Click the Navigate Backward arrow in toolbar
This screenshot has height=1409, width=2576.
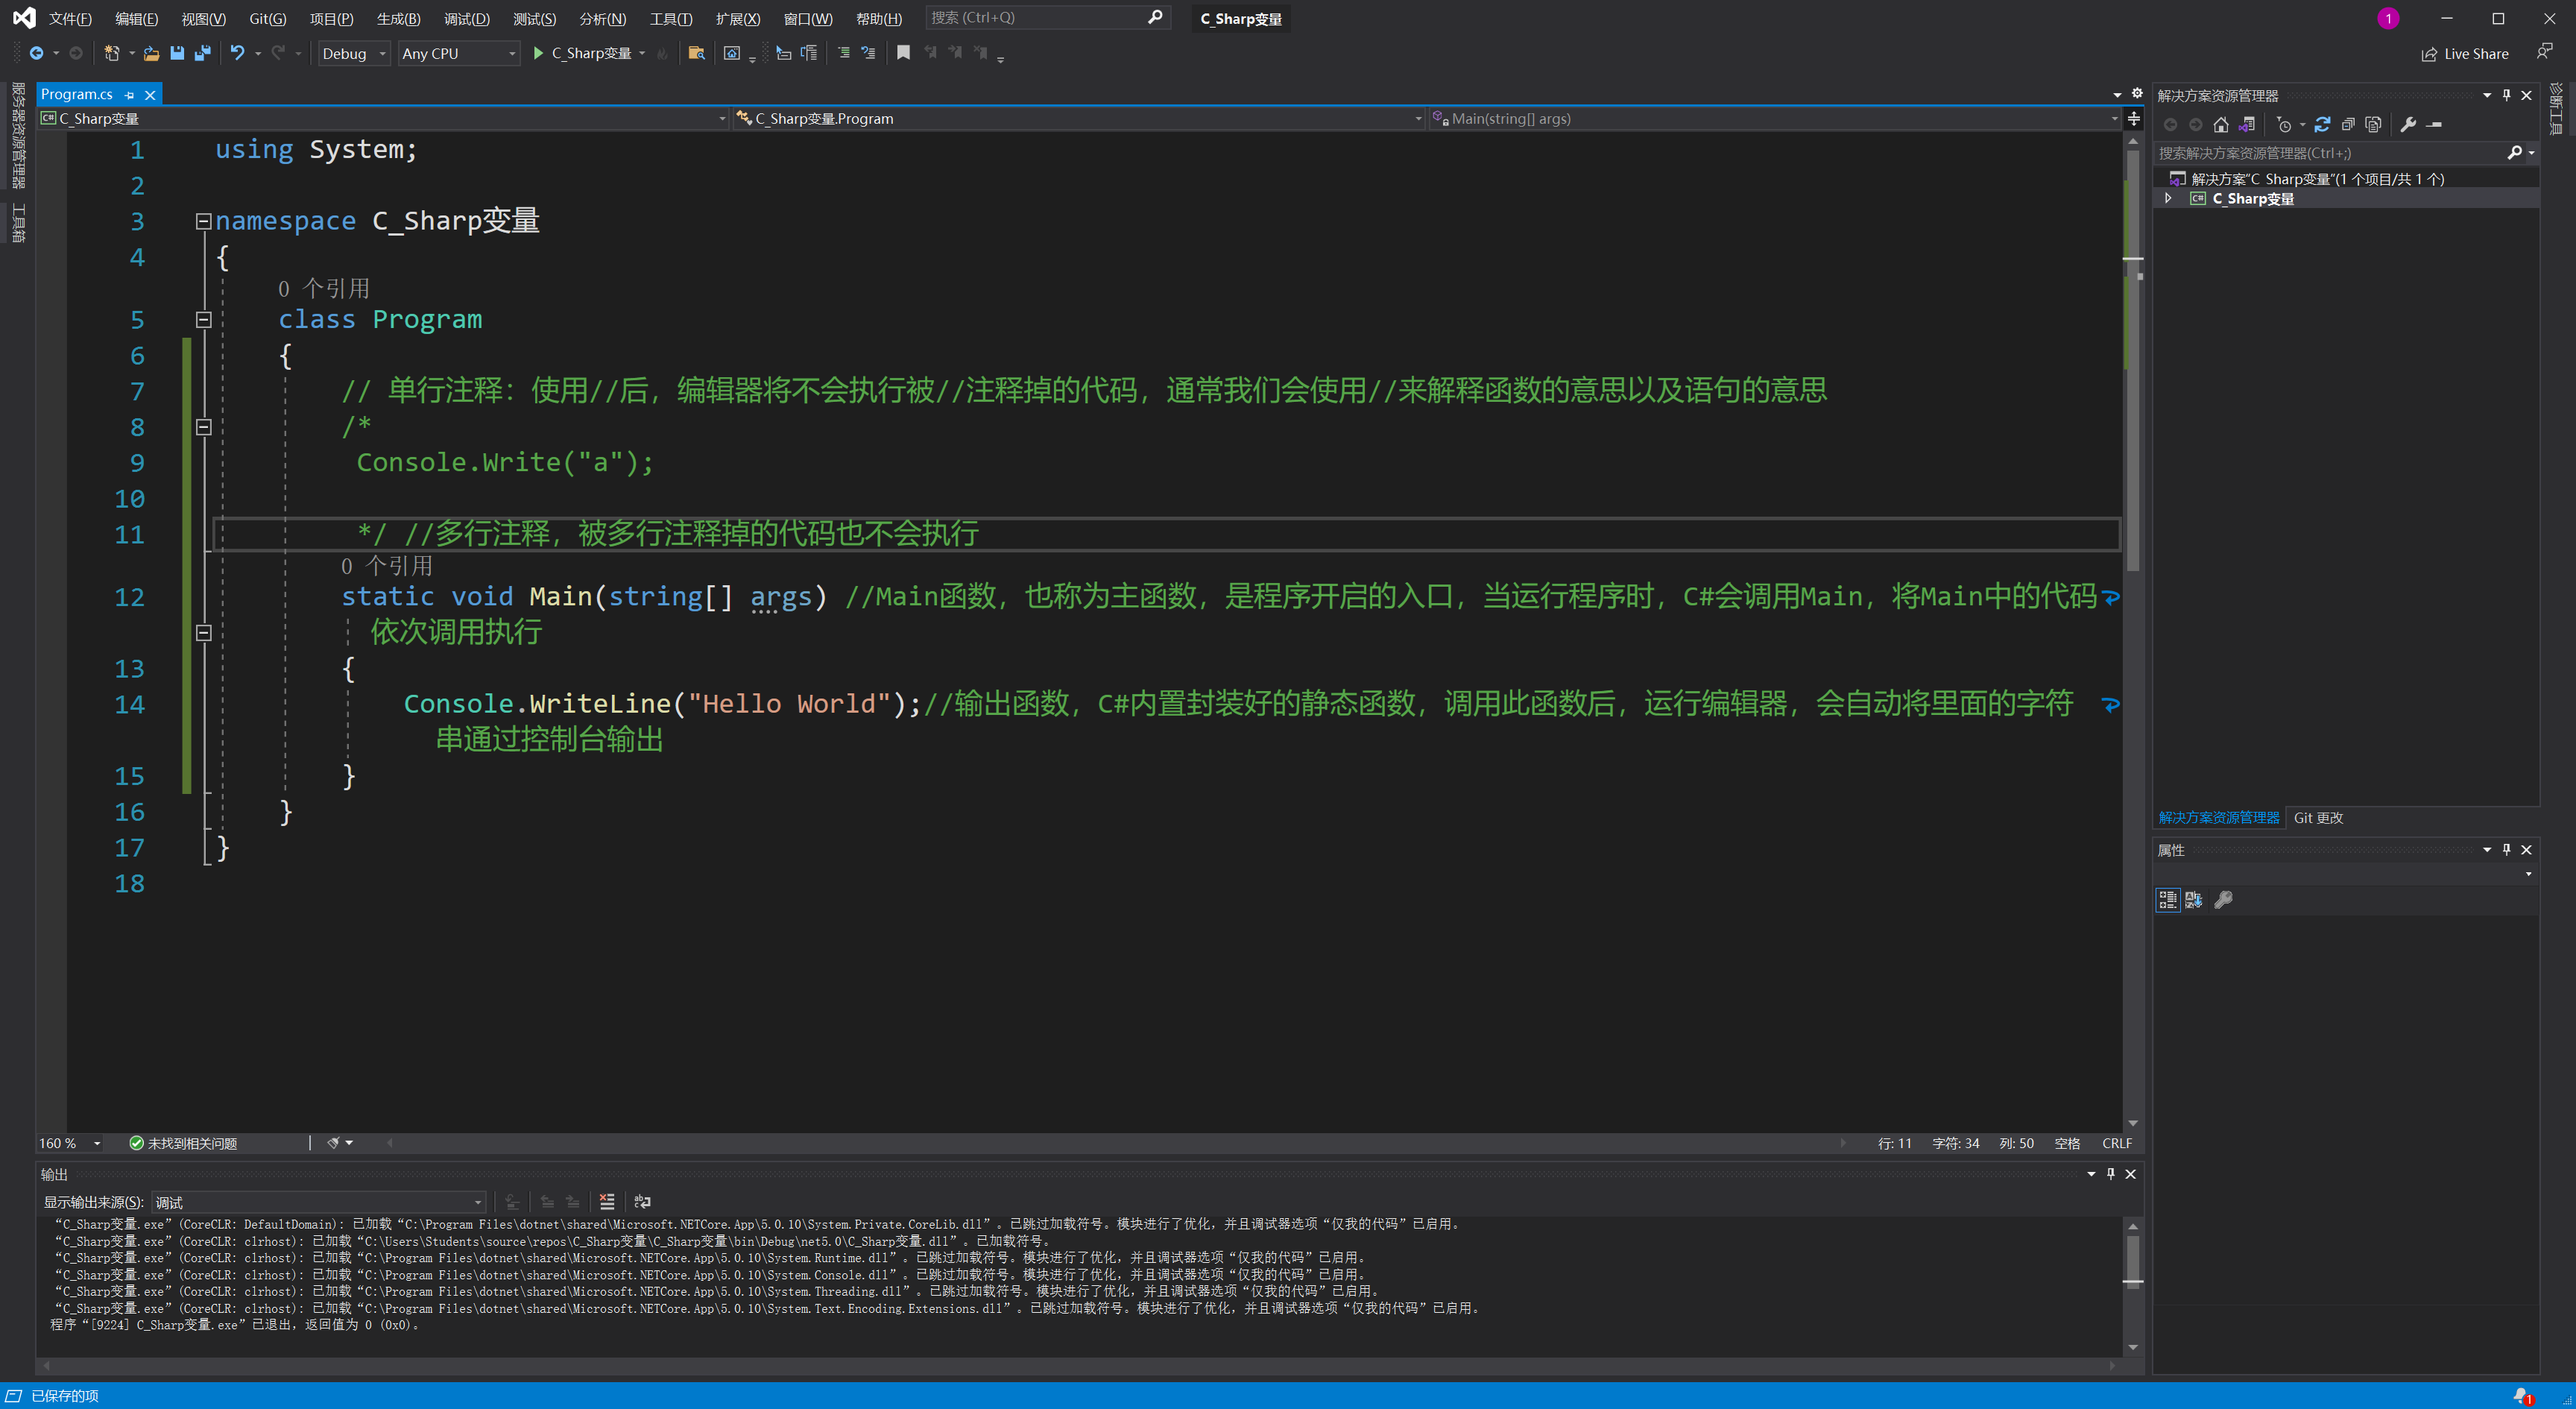(37, 53)
